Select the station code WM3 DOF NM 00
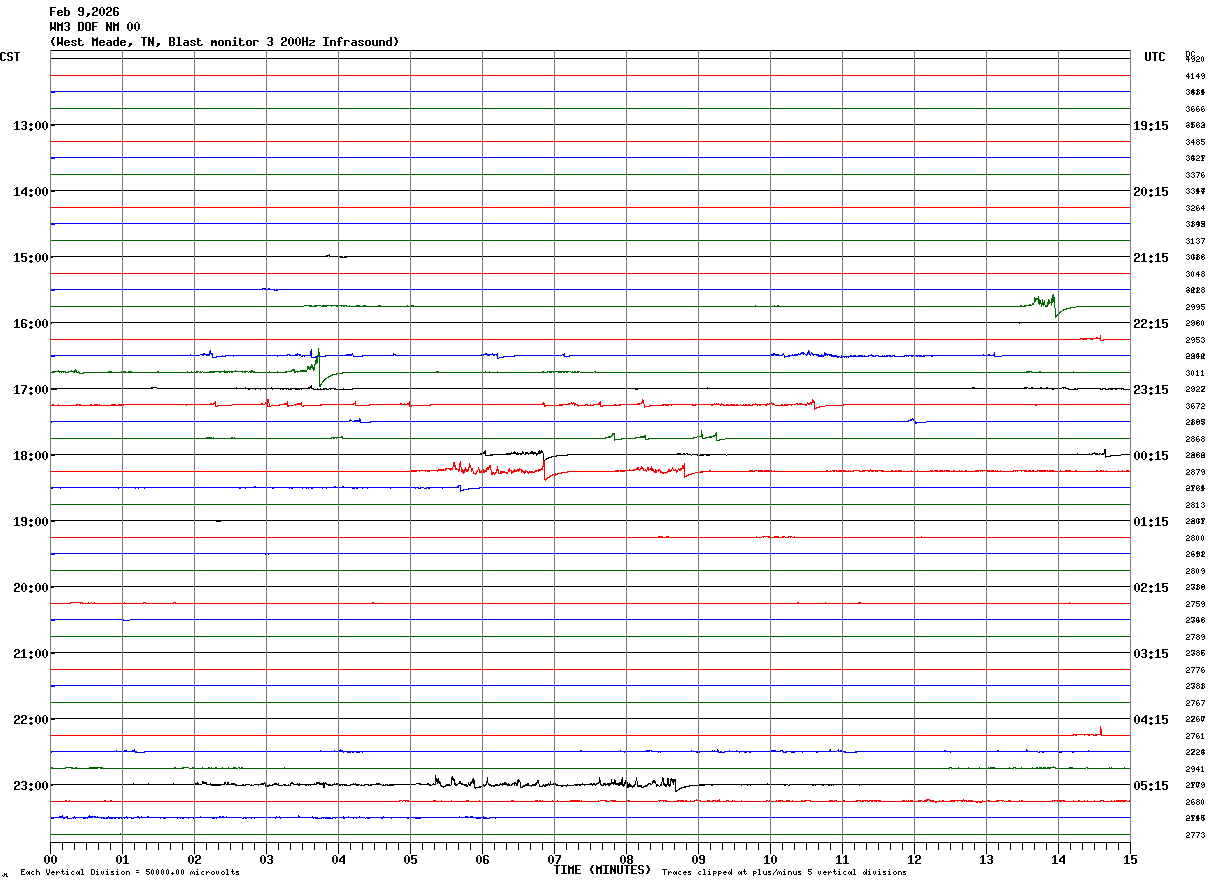This screenshot has height=886, width=1210. [95, 27]
